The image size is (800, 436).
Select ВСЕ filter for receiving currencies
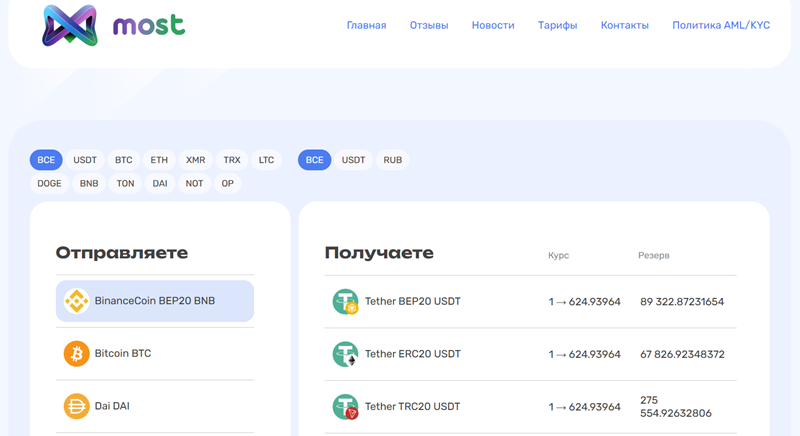coord(314,160)
